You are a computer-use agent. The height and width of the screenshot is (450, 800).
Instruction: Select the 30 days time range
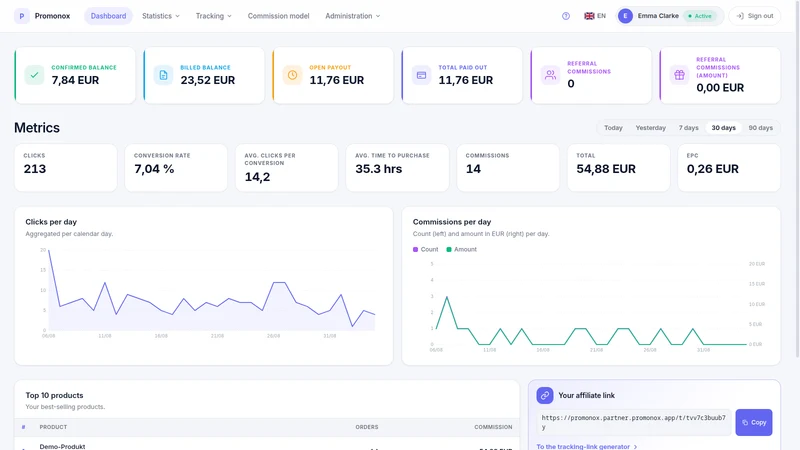point(723,128)
